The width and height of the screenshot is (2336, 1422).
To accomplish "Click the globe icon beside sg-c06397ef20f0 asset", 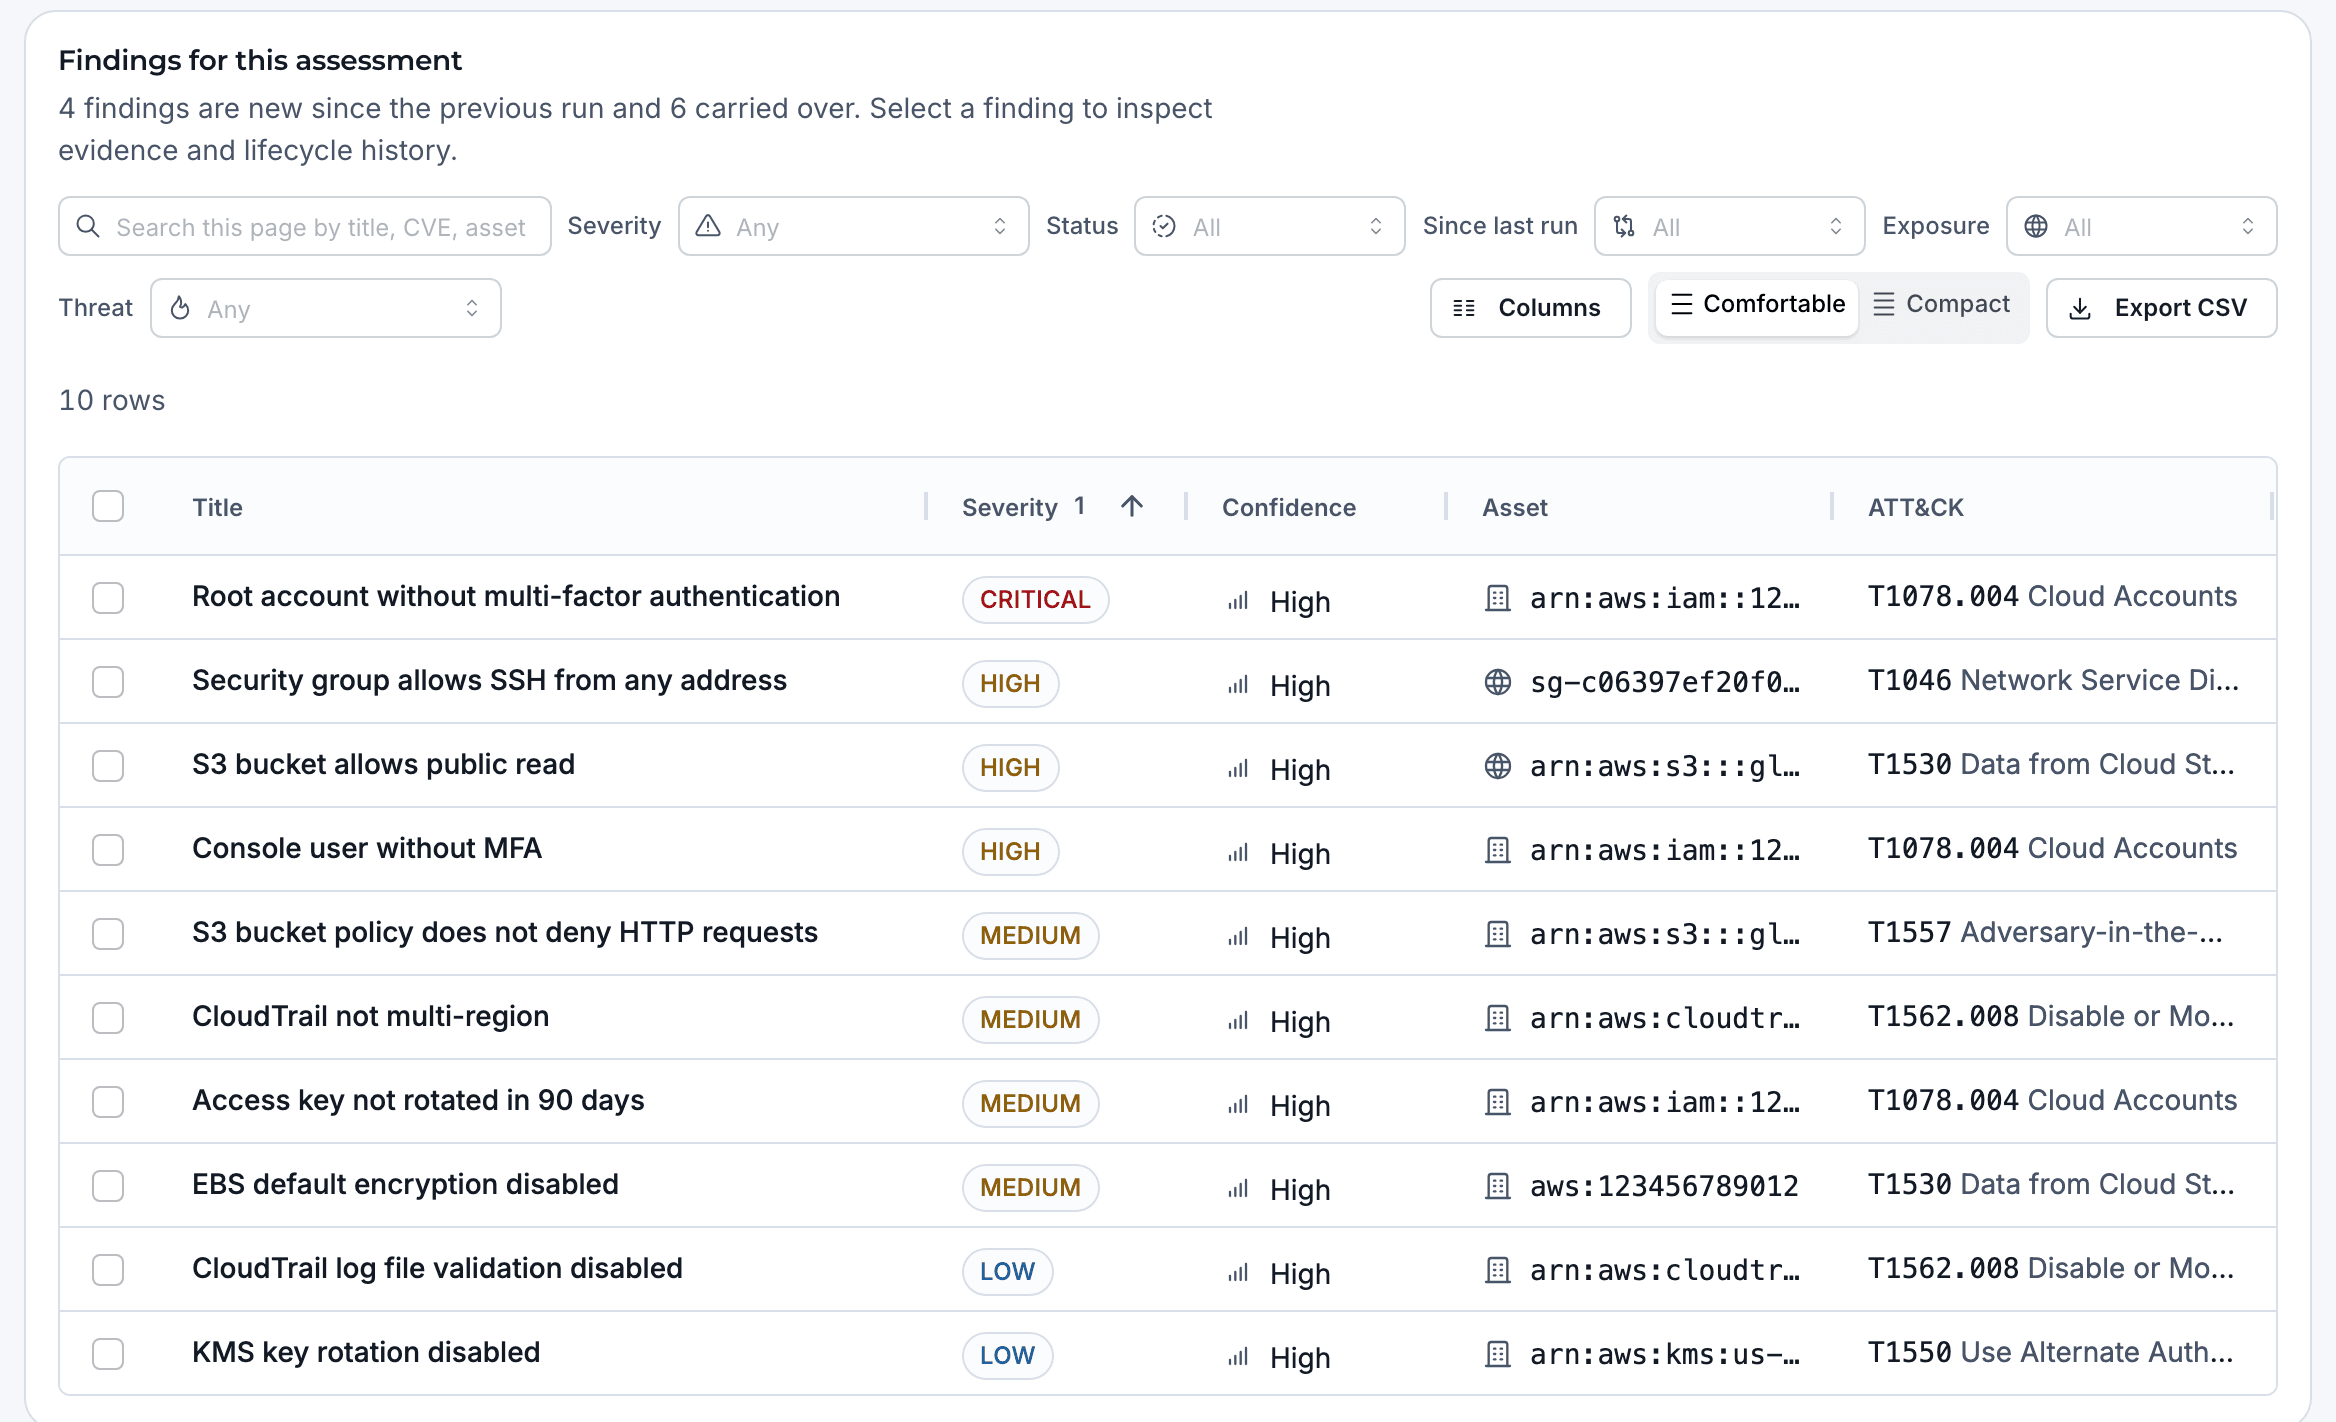I will [1497, 682].
